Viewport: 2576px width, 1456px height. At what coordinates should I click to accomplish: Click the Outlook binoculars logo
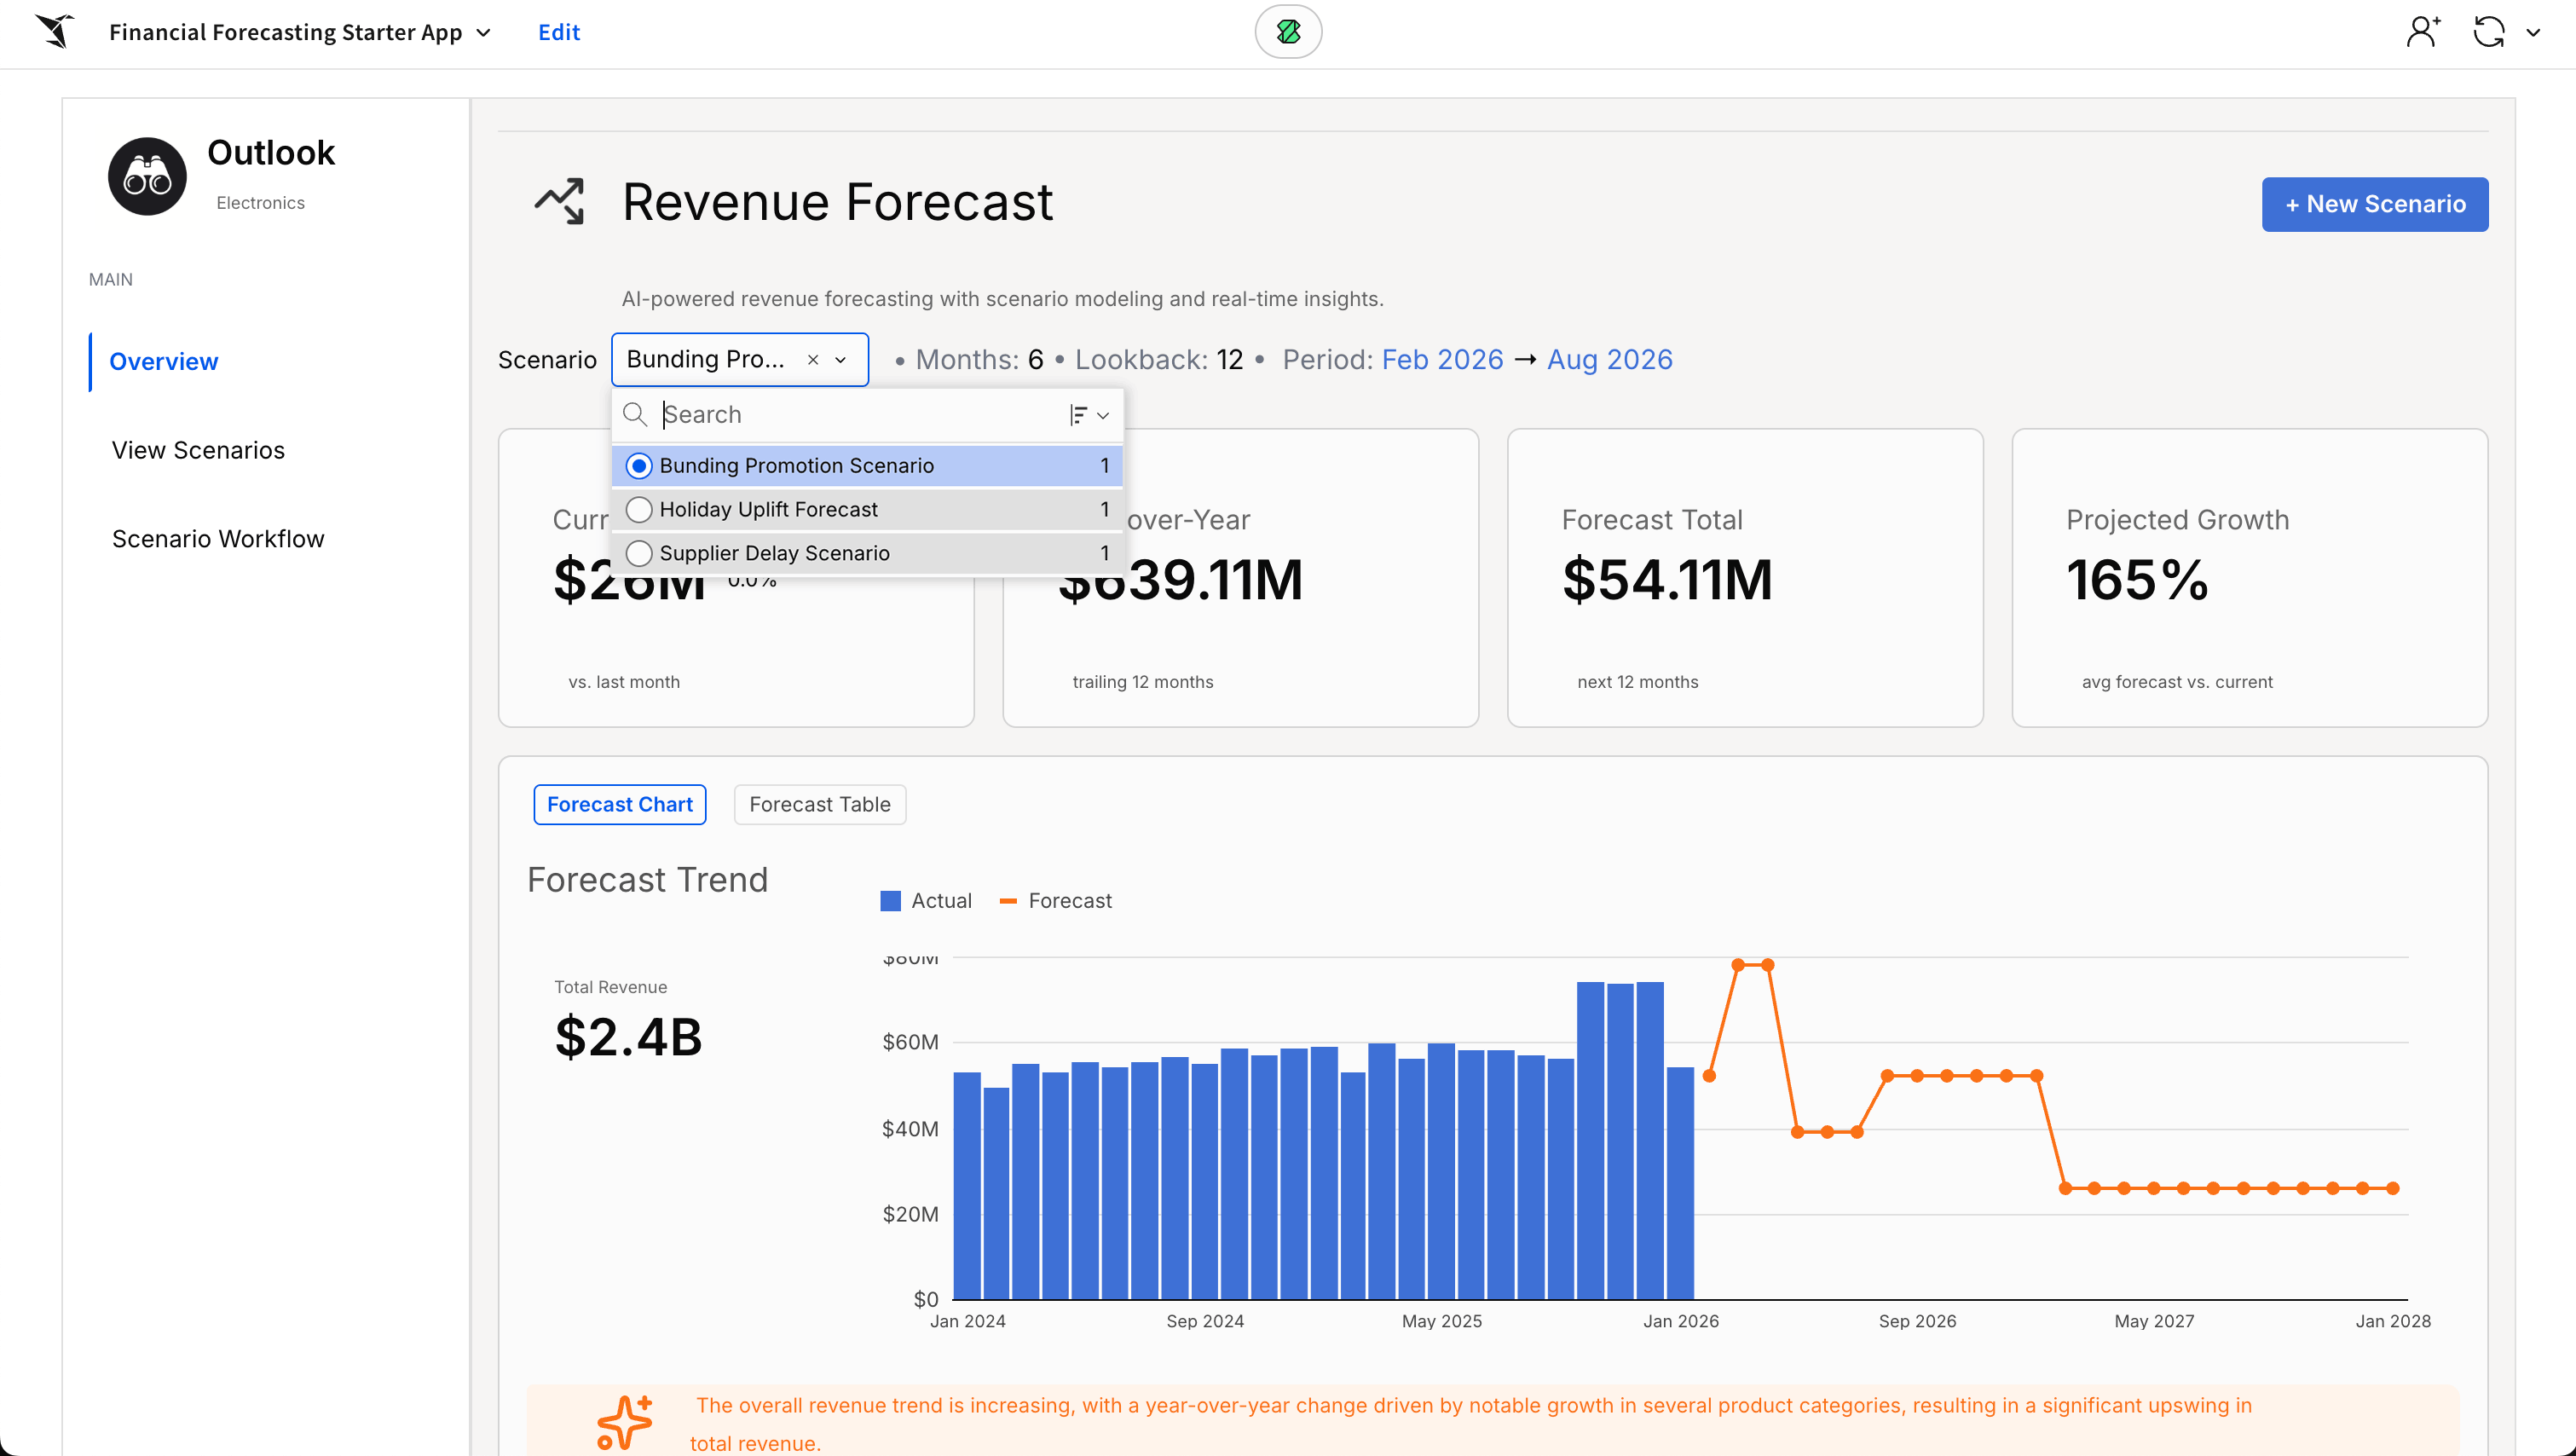tap(147, 177)
